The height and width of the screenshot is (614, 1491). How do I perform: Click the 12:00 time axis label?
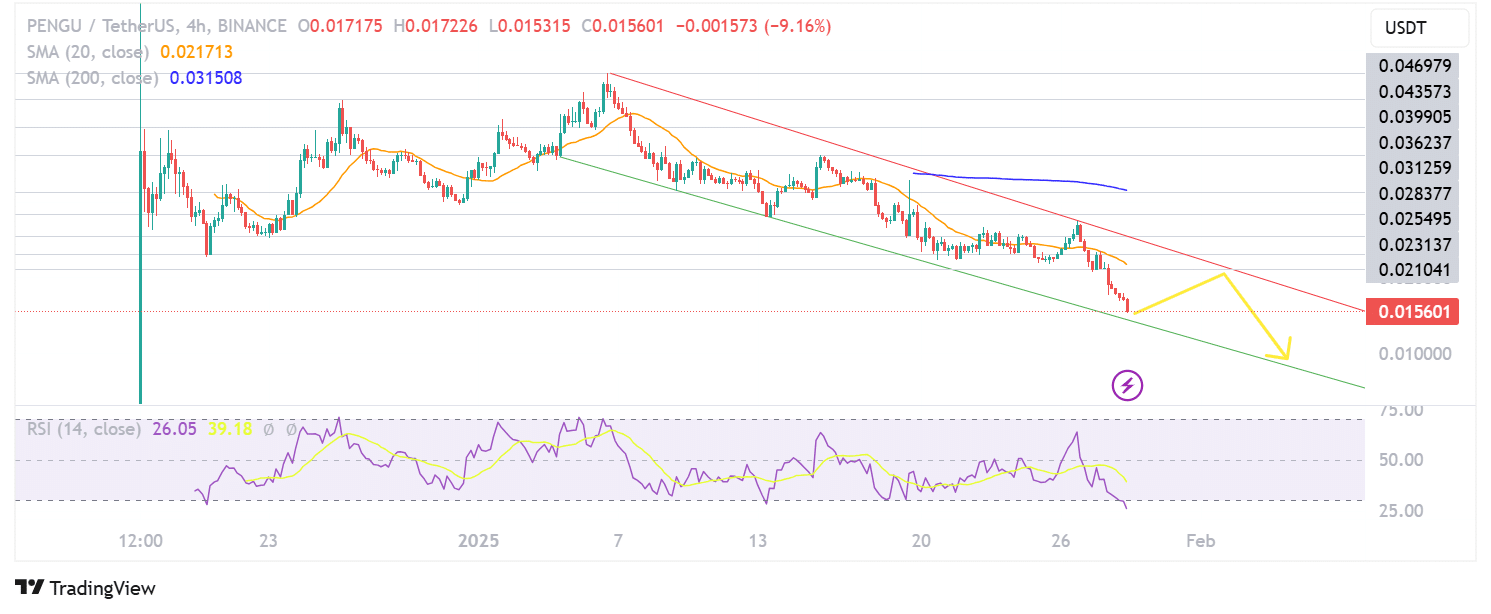pyautogui.click(x=140, y=541)
